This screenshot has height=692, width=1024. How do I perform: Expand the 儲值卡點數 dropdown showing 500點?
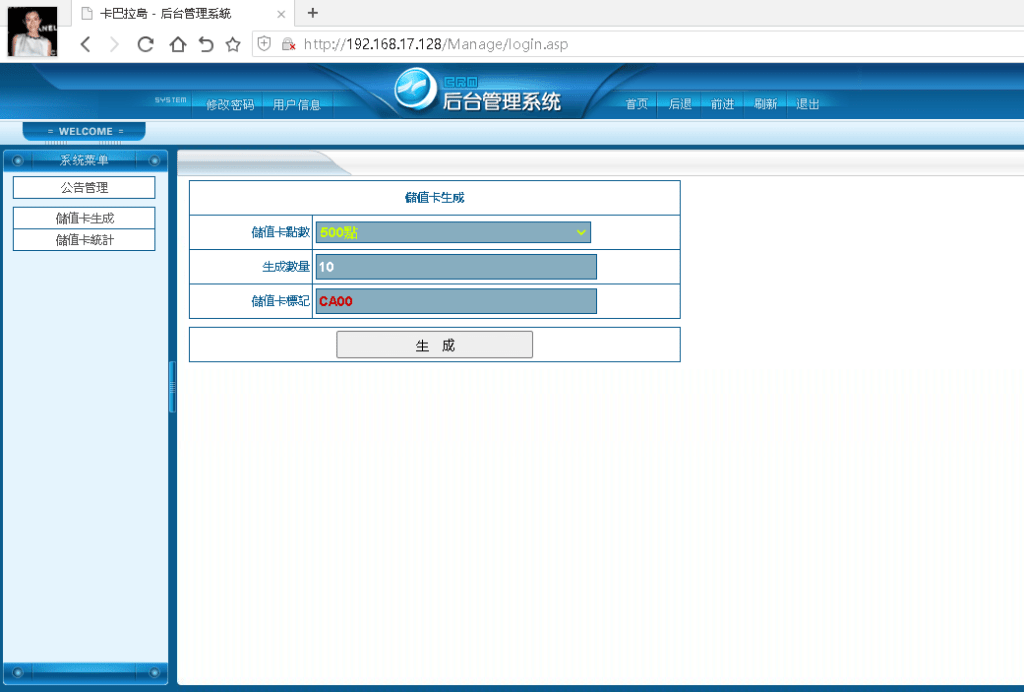453,232
